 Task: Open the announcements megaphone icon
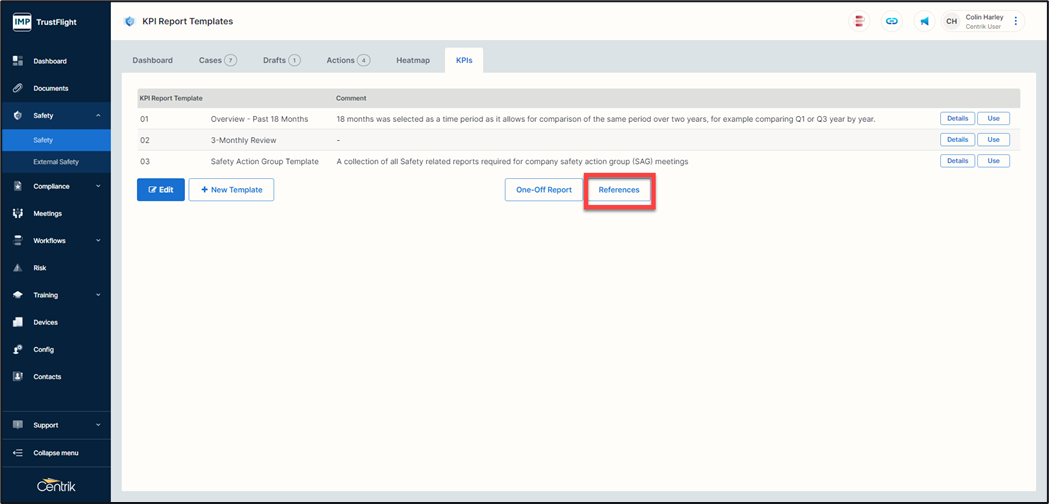pos(924,21)
